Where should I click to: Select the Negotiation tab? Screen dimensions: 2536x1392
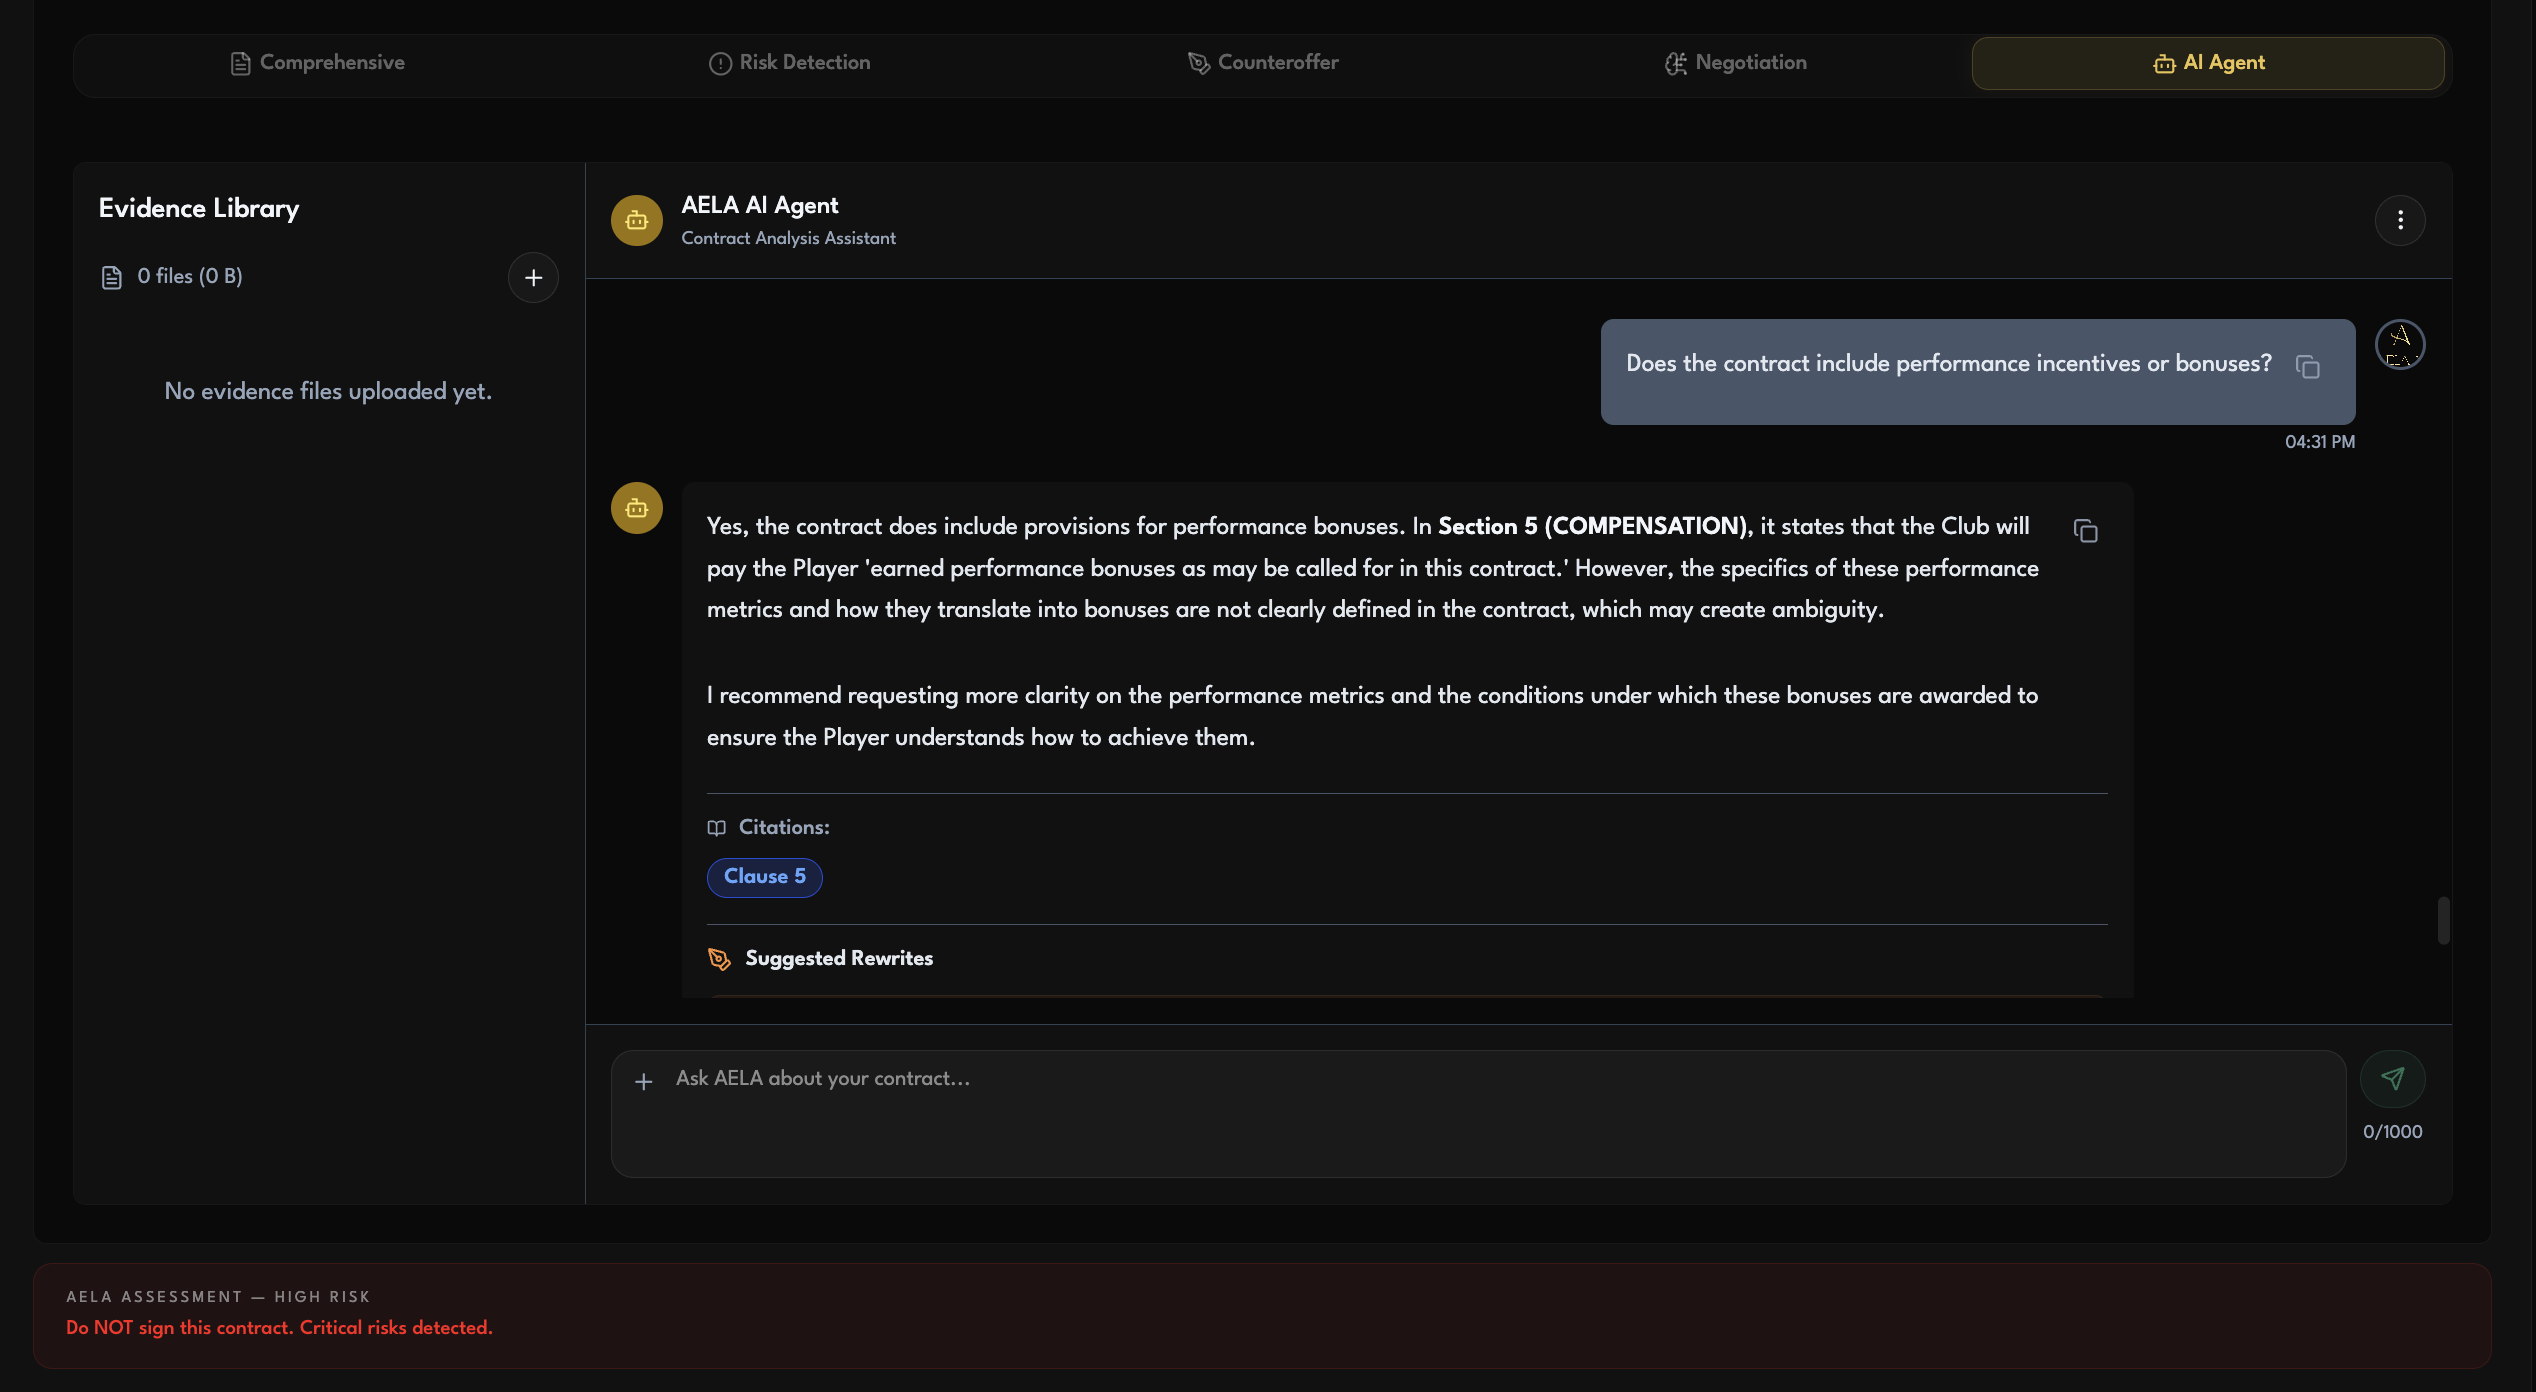[1735, 63]
